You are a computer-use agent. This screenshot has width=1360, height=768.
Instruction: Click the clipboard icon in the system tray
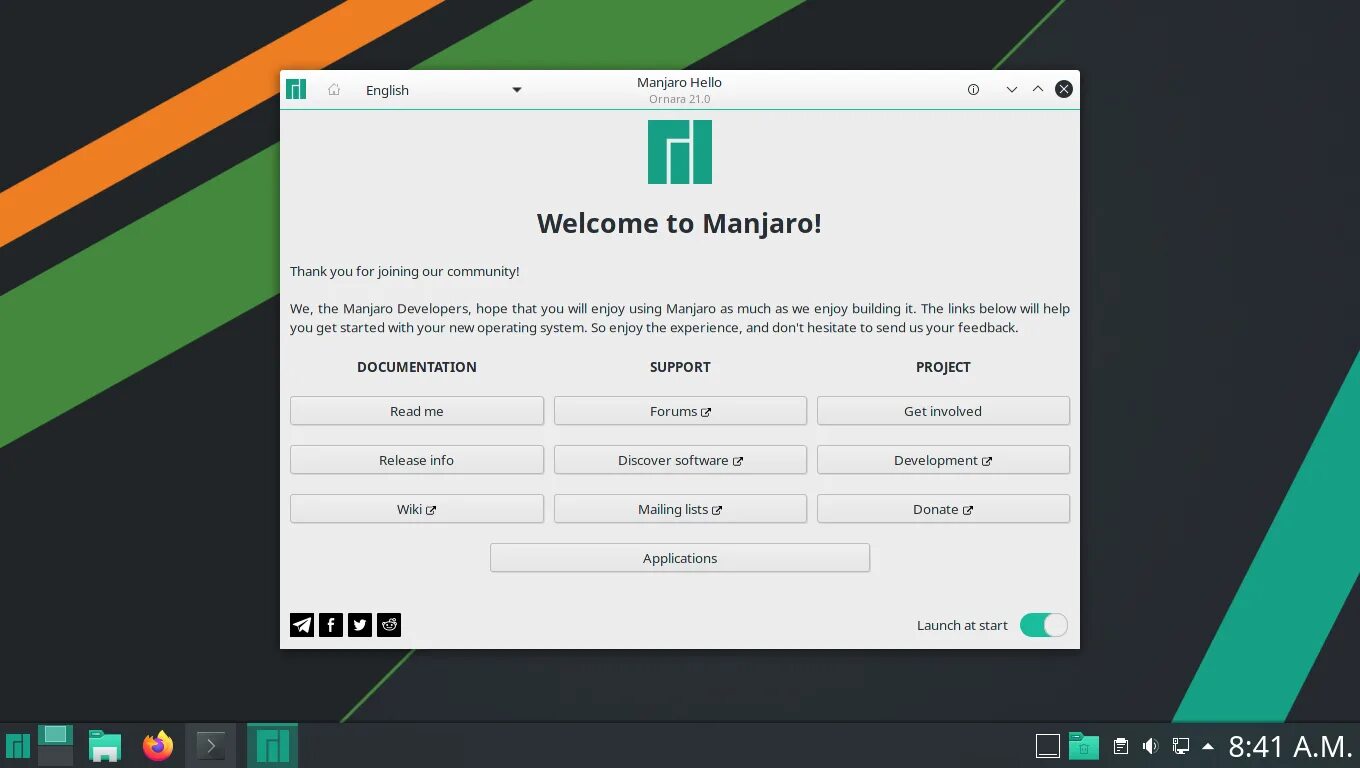[x=1120, y=745]
